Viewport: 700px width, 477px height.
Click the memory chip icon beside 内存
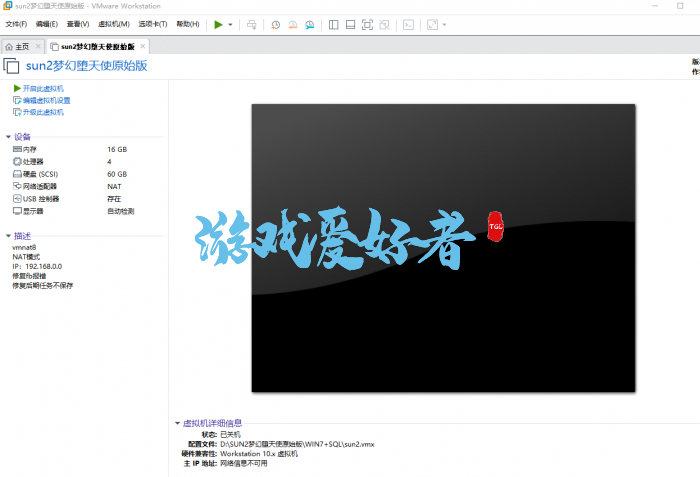click(x=17, y=149)
